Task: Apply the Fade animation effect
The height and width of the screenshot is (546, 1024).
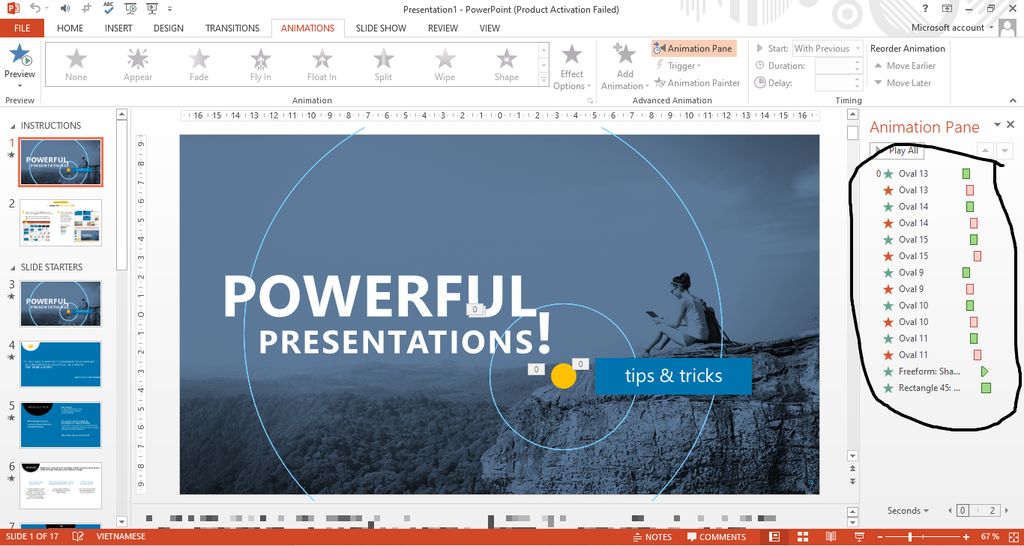Action: (x=199, y=65)
